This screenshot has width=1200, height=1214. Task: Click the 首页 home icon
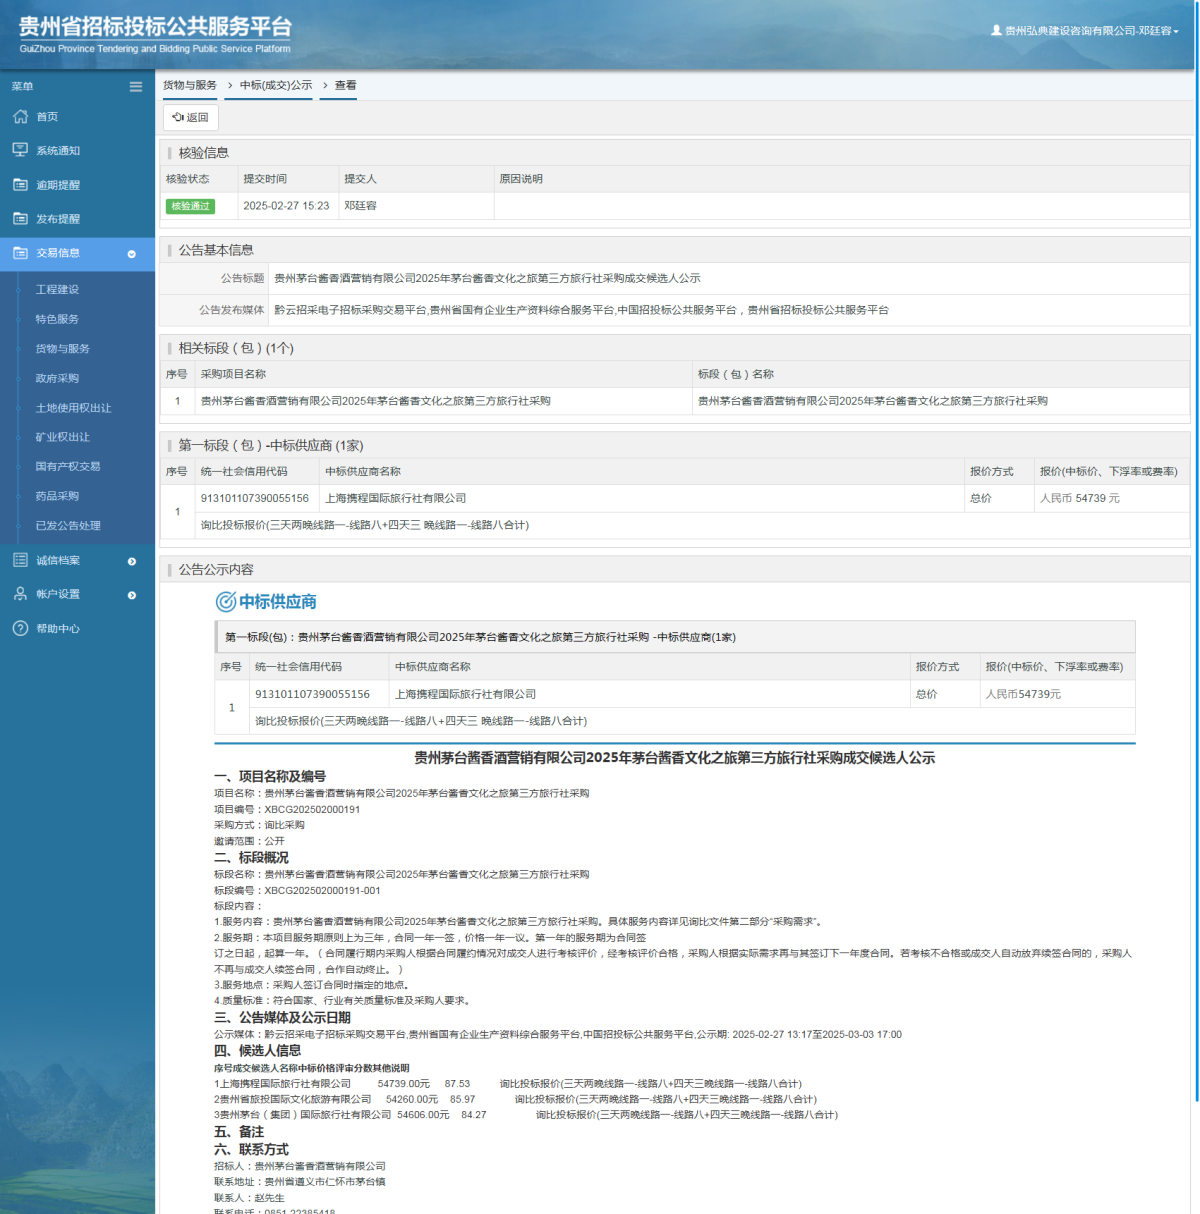tap(20, 117)
